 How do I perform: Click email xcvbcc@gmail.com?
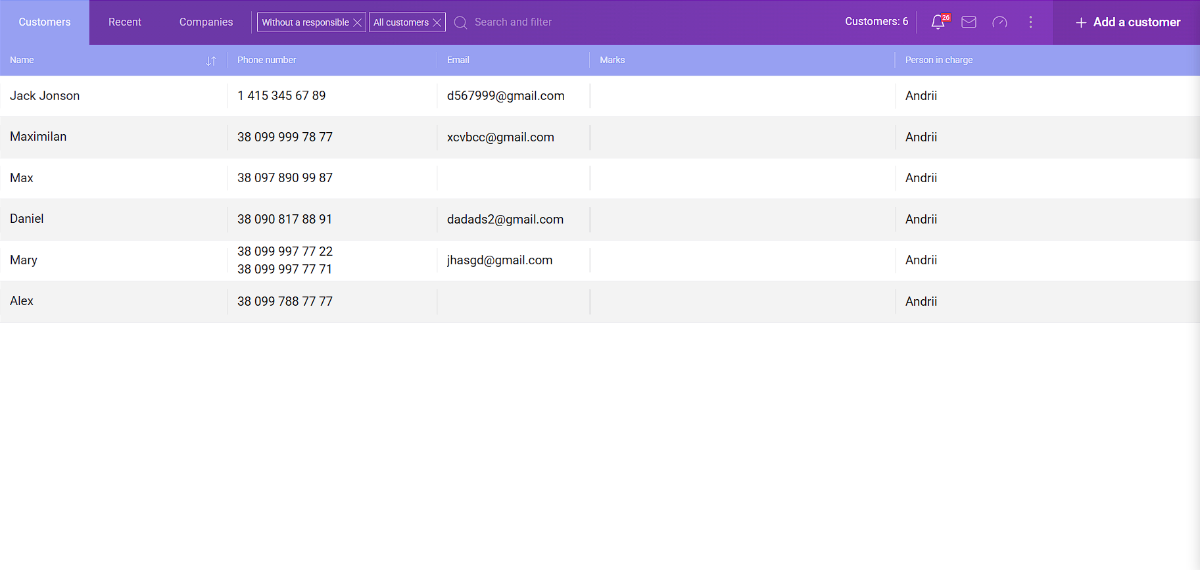click(x=501, y=137)
